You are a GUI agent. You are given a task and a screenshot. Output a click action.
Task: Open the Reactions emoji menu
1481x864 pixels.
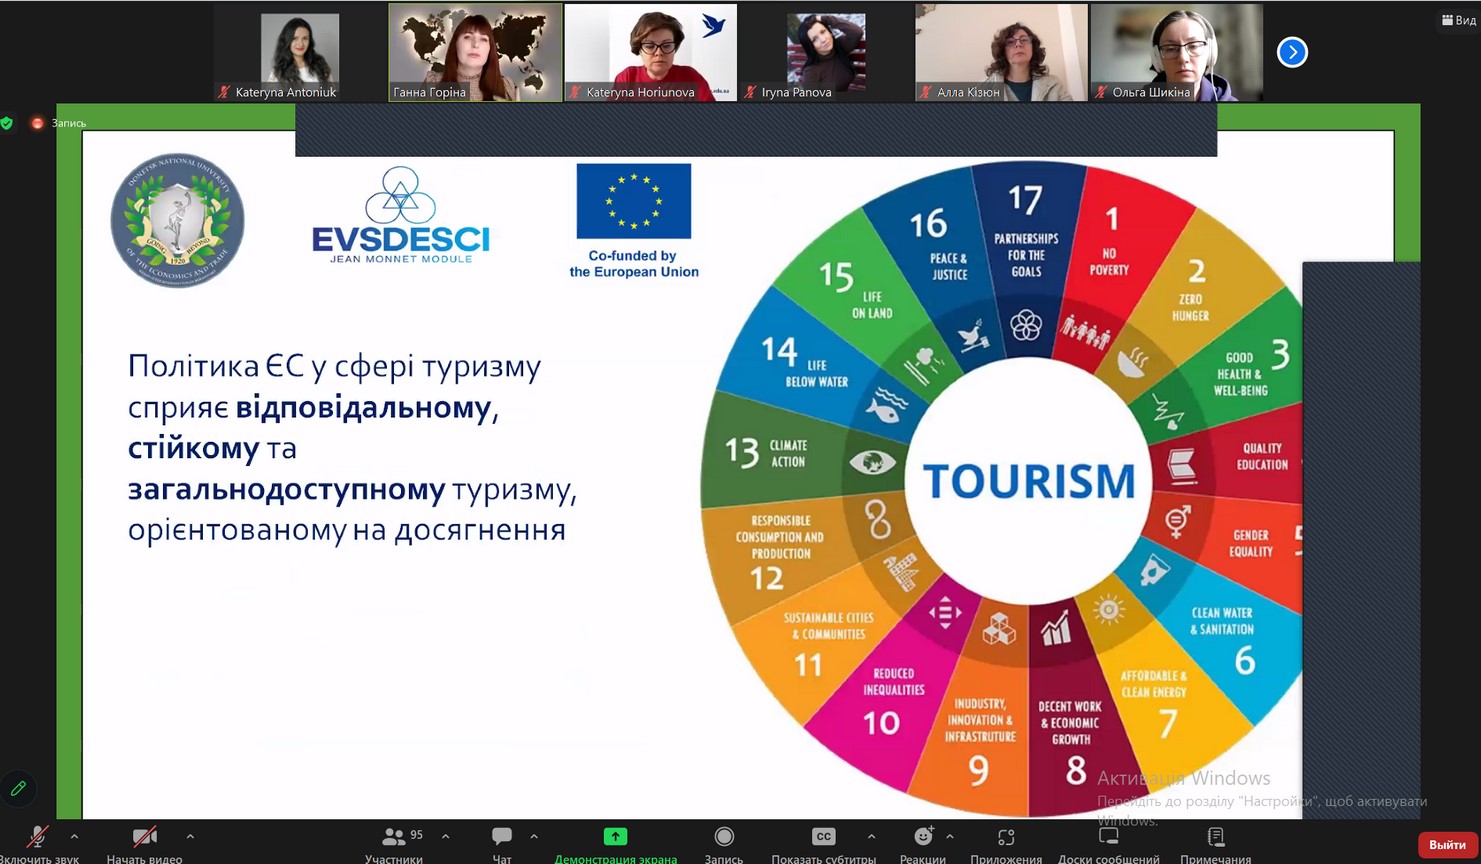pos(923,837)
